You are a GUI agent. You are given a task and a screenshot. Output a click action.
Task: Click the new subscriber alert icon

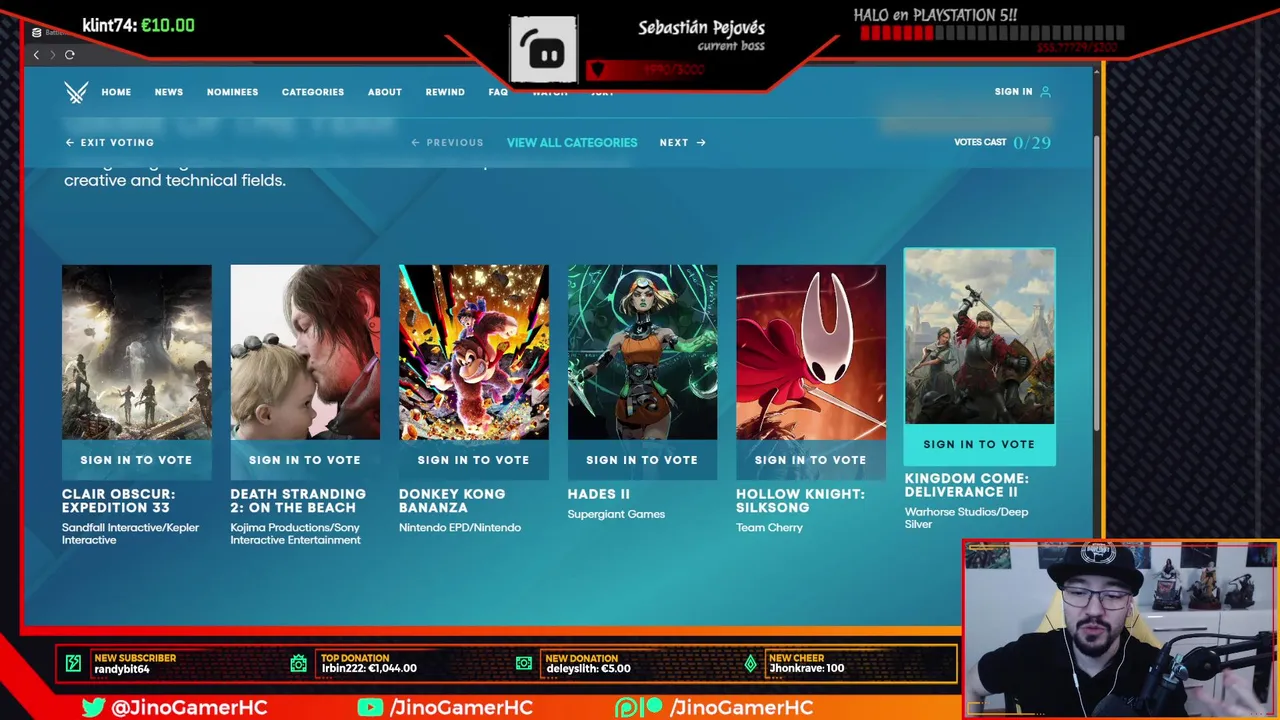(x=73, y=663)
